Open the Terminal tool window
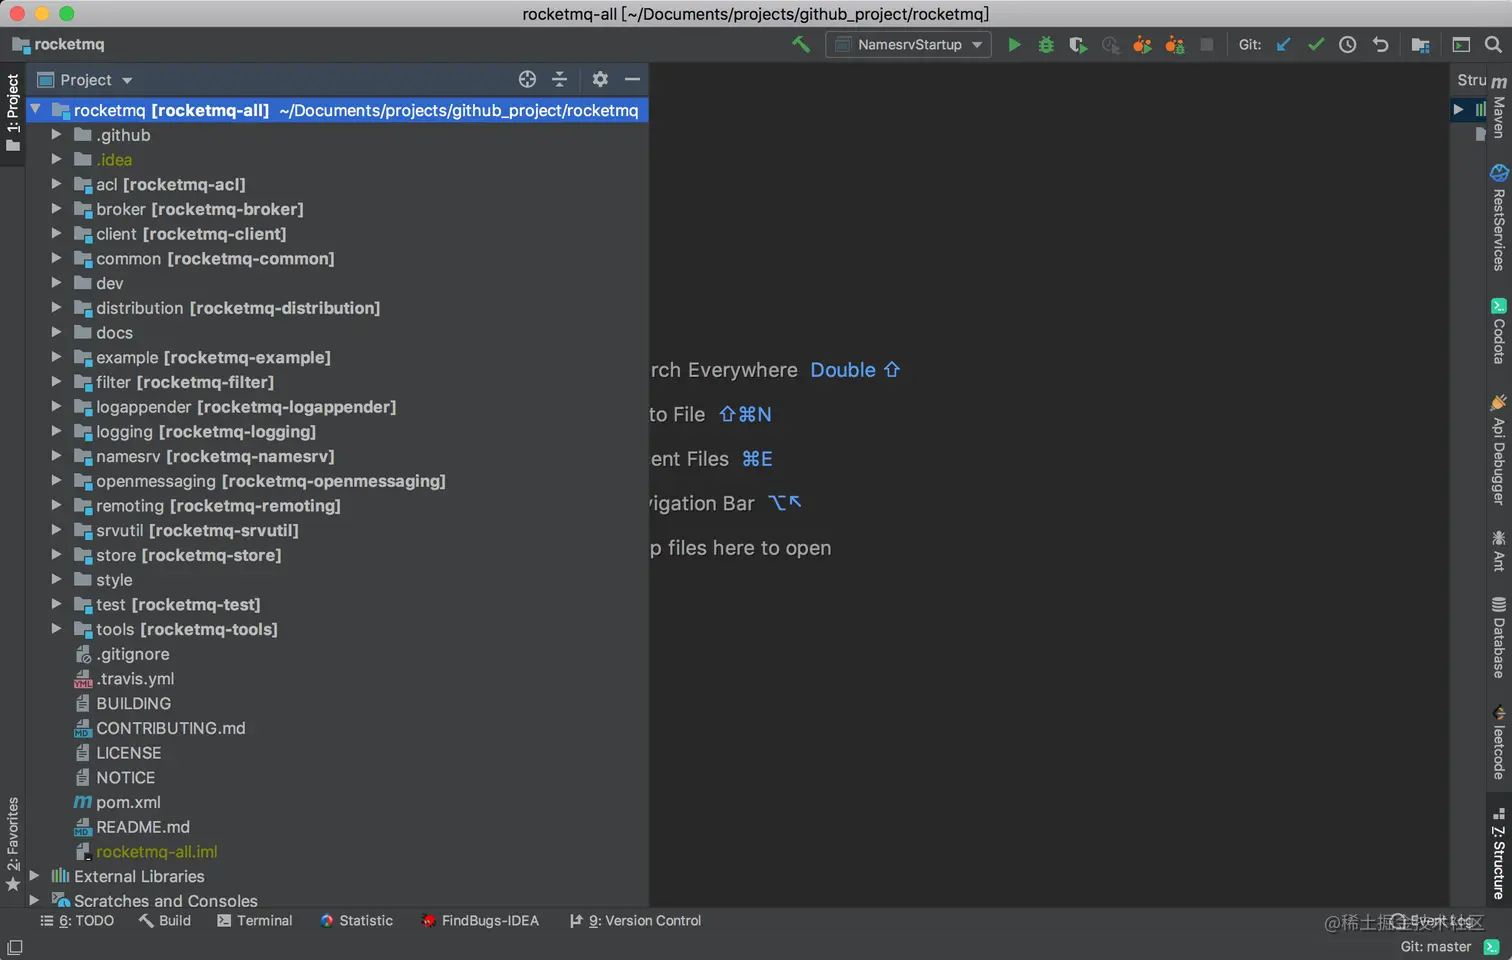Viewport: 1512px width, 960px height. [x=255, y=921]
